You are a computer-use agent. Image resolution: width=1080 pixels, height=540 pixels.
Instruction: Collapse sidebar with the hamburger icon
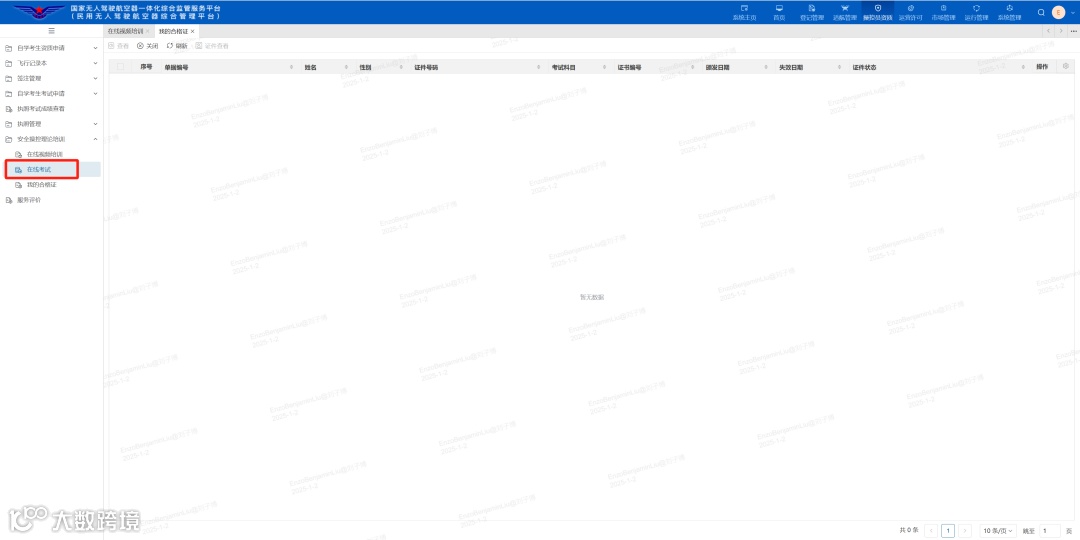(x=52, y=31)
